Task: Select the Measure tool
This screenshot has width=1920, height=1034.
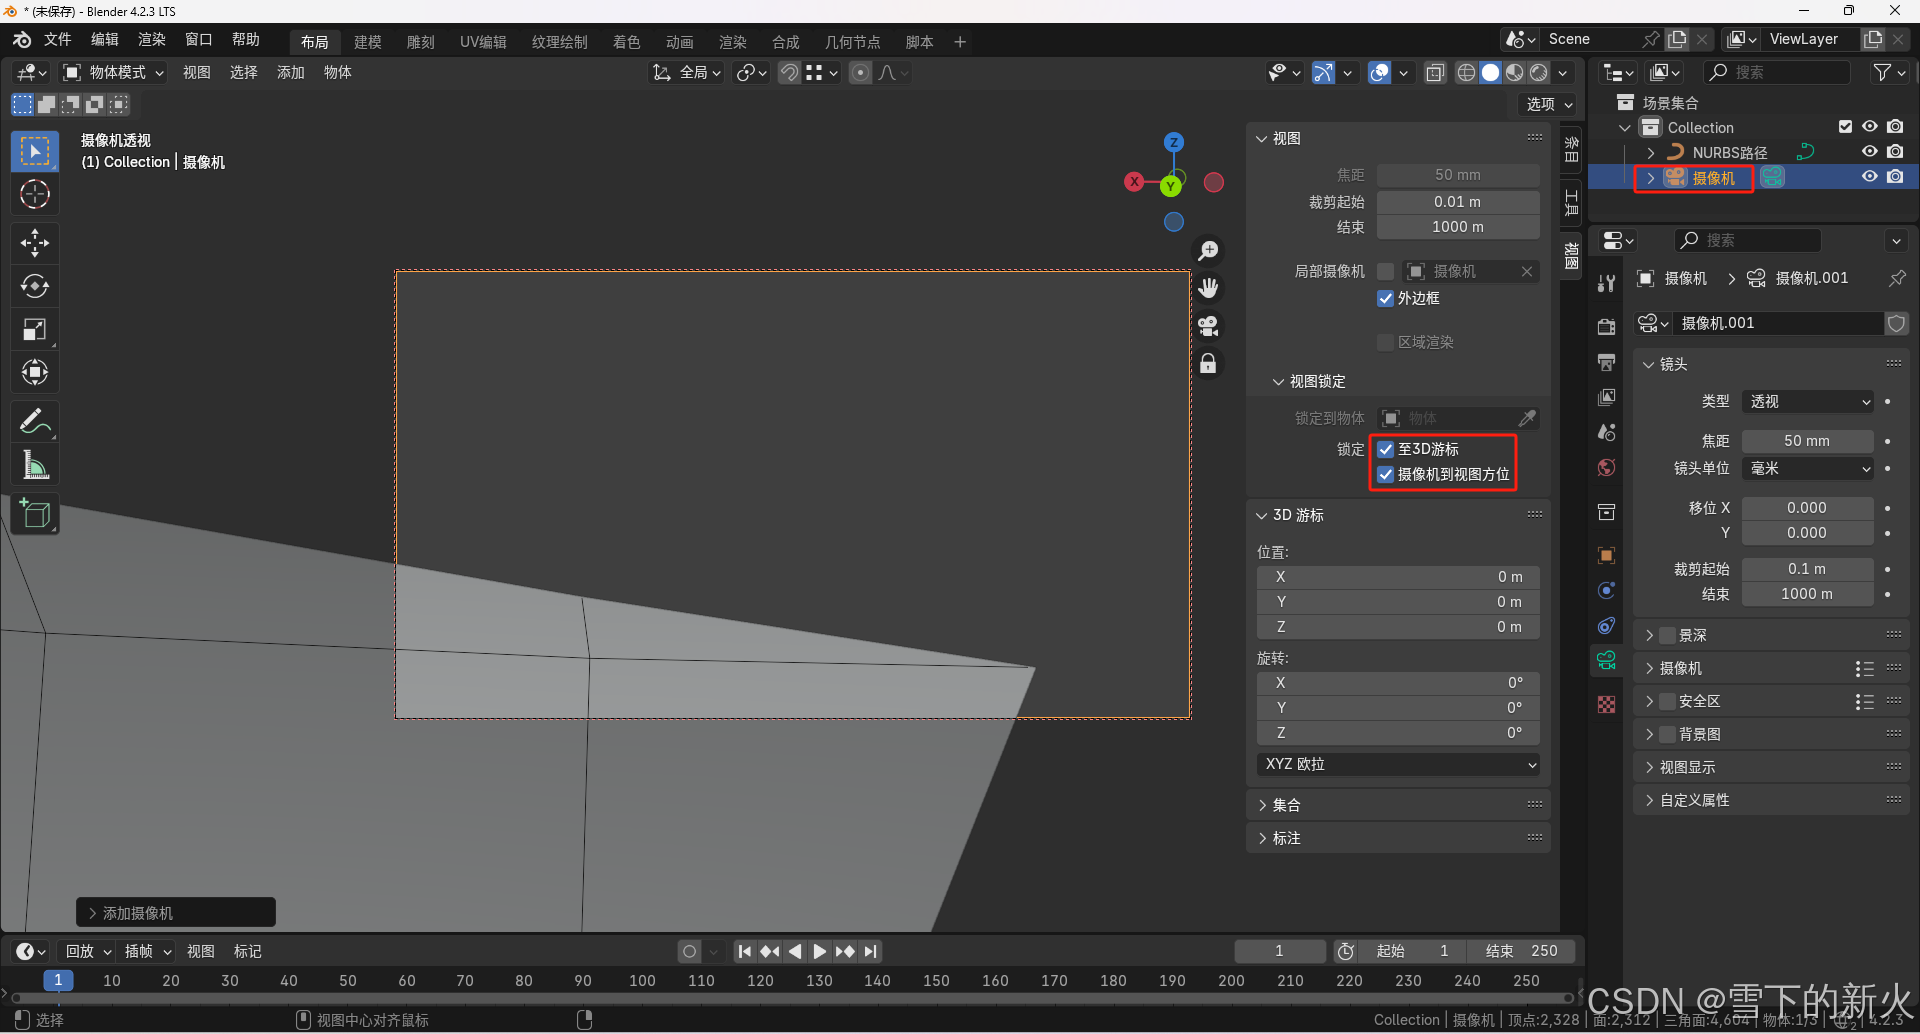Action: [35, 464]
